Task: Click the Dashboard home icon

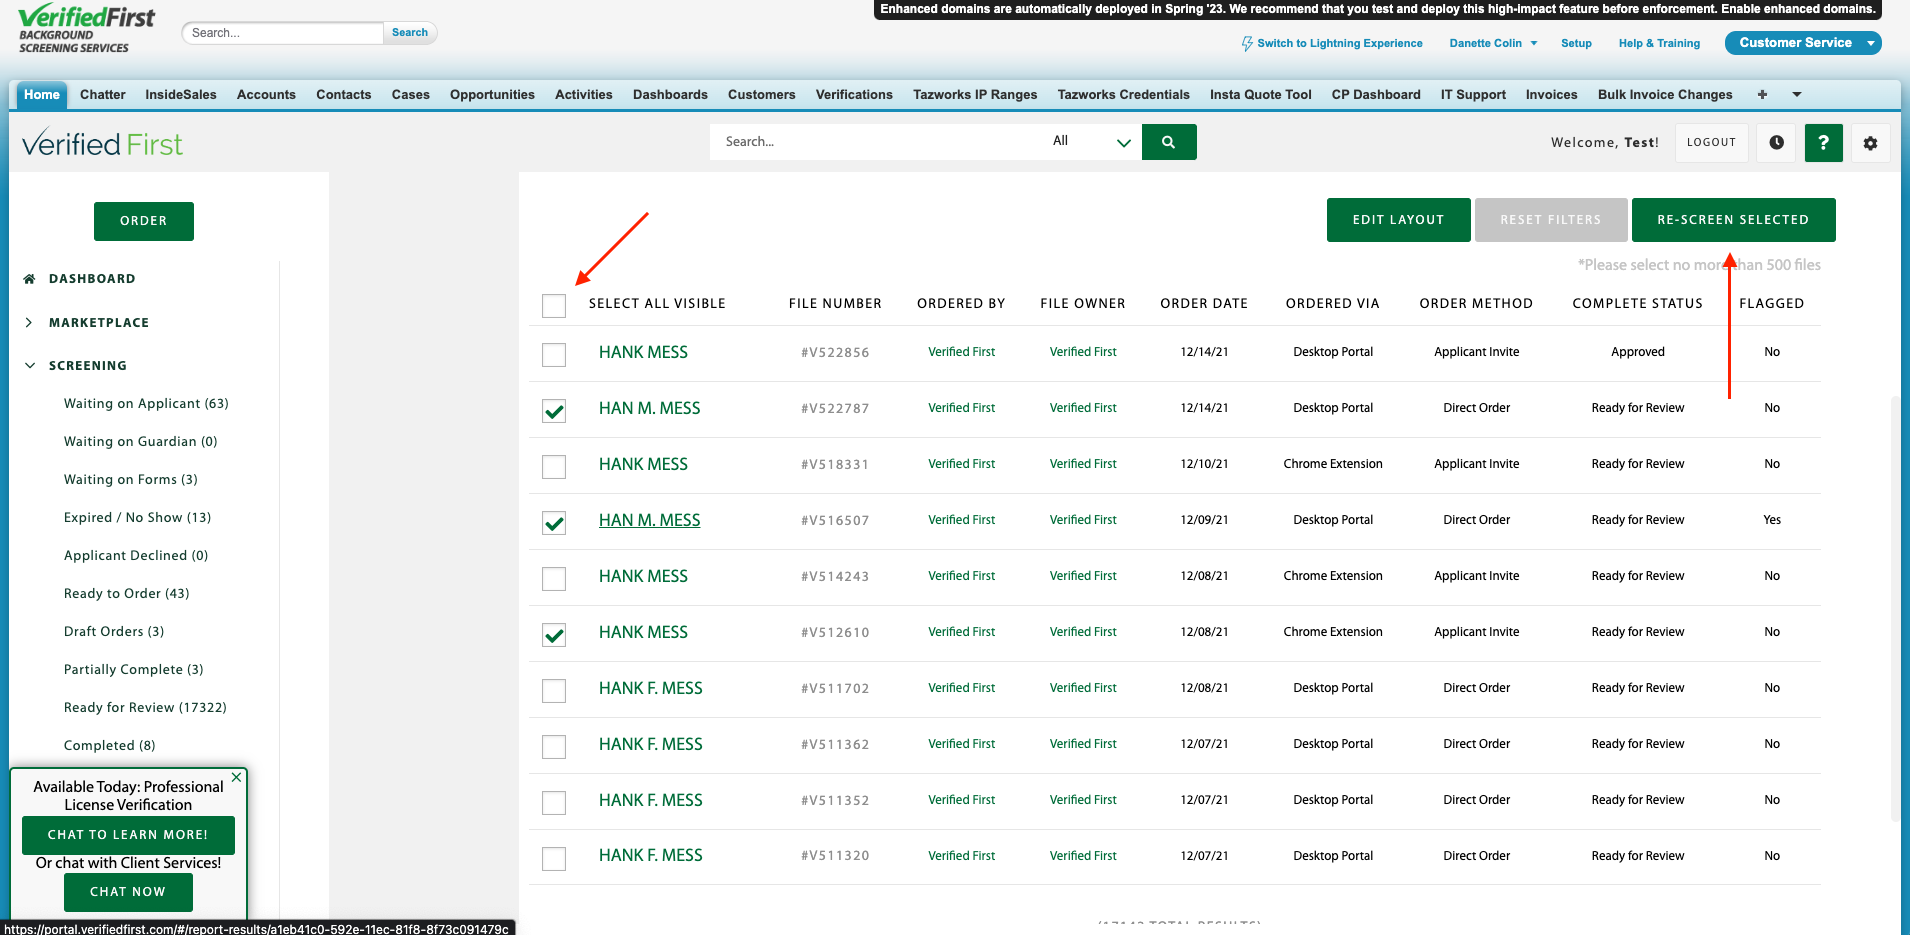Action: click(29, 279)
